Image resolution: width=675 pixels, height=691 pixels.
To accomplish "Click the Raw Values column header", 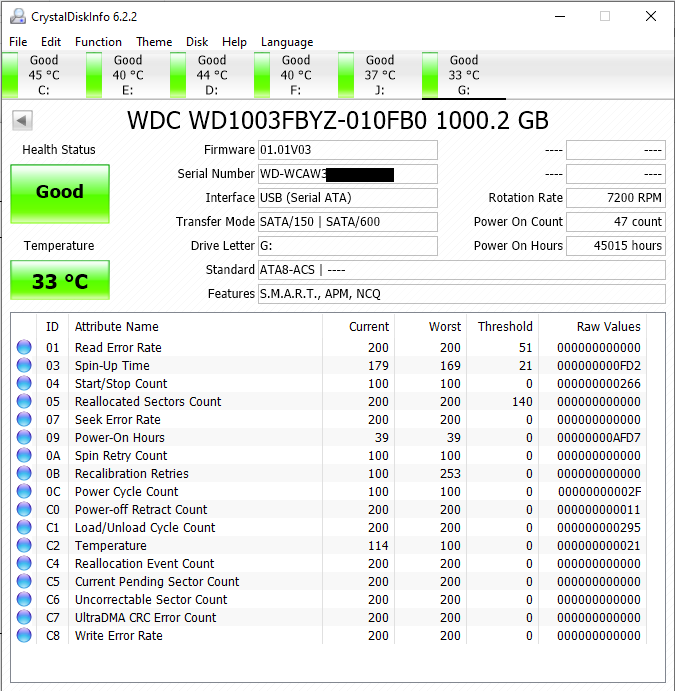I will coord(608,327).
